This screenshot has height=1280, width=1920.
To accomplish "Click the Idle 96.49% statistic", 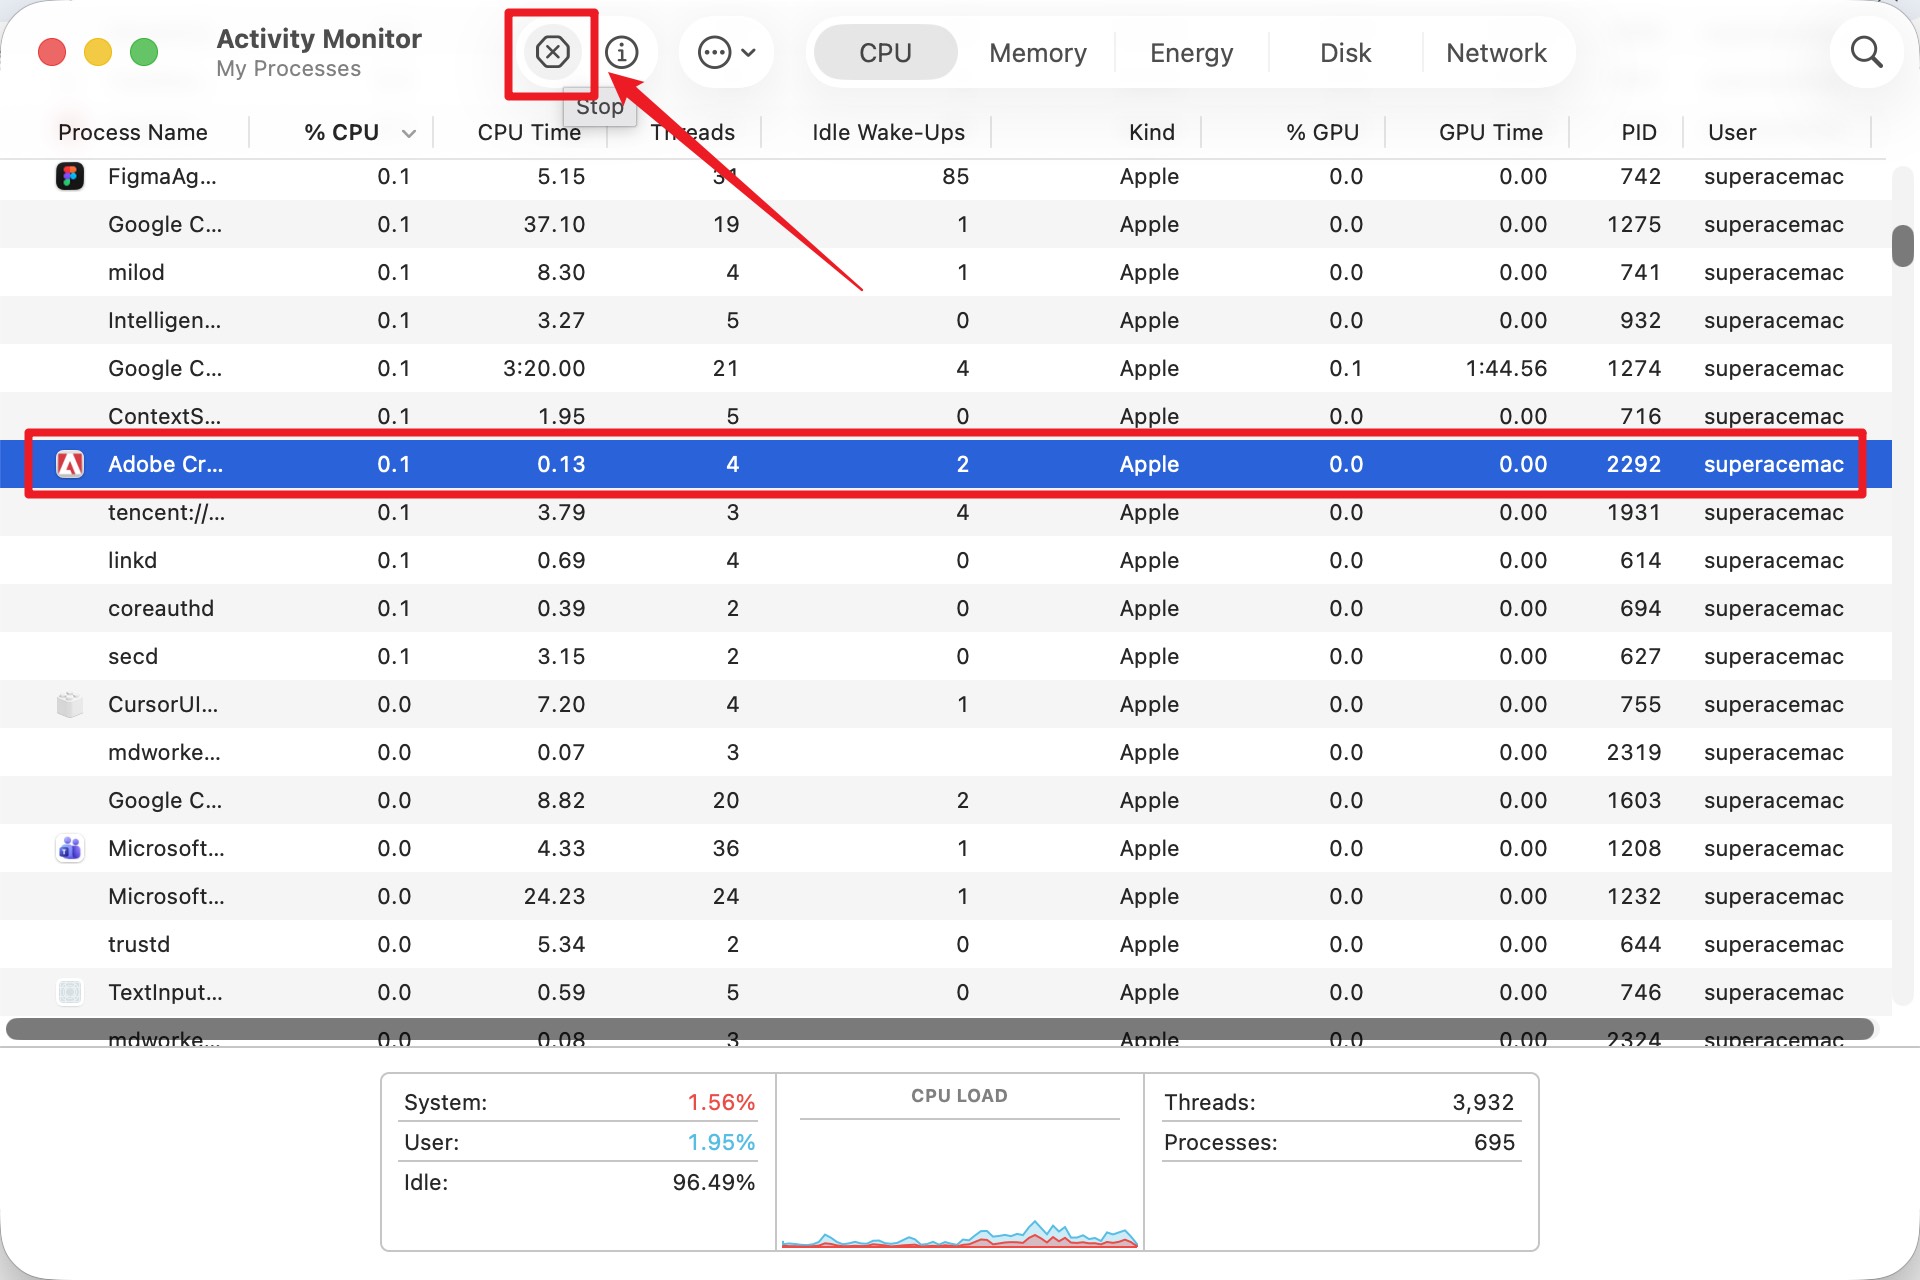I will pos(579,1182).
